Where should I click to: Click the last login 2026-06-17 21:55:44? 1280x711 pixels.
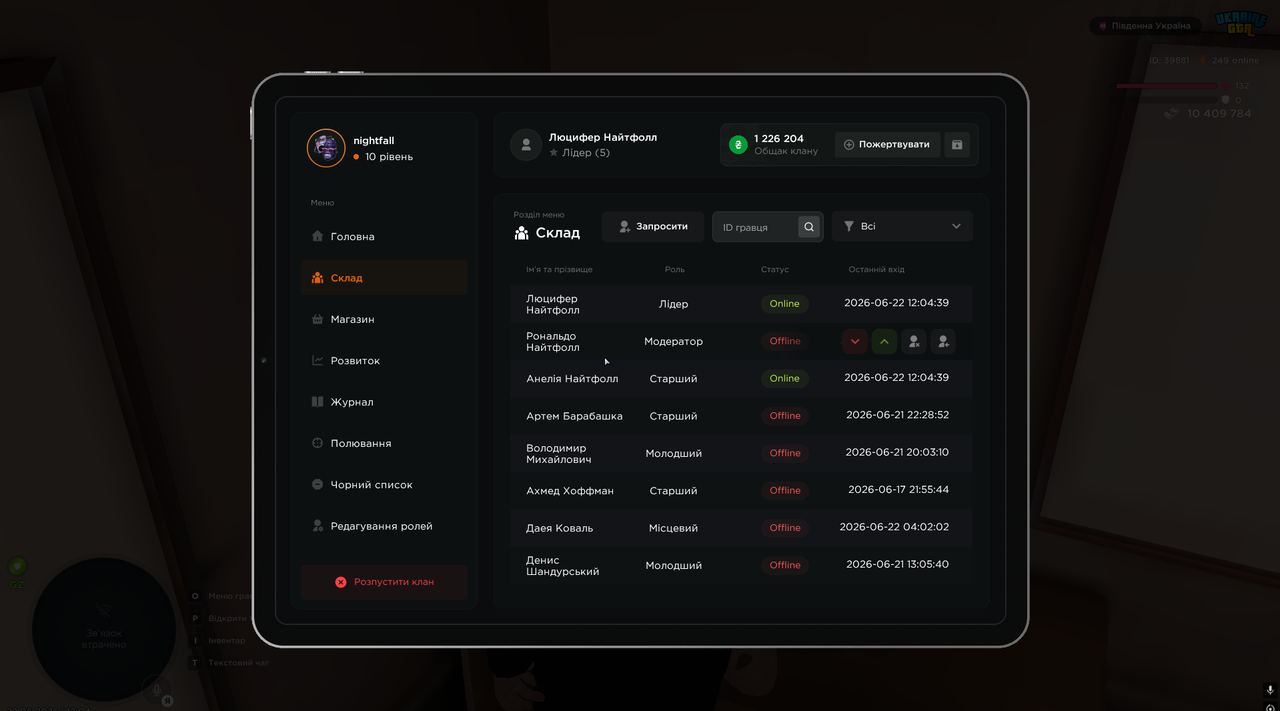(x=898, y=490)
